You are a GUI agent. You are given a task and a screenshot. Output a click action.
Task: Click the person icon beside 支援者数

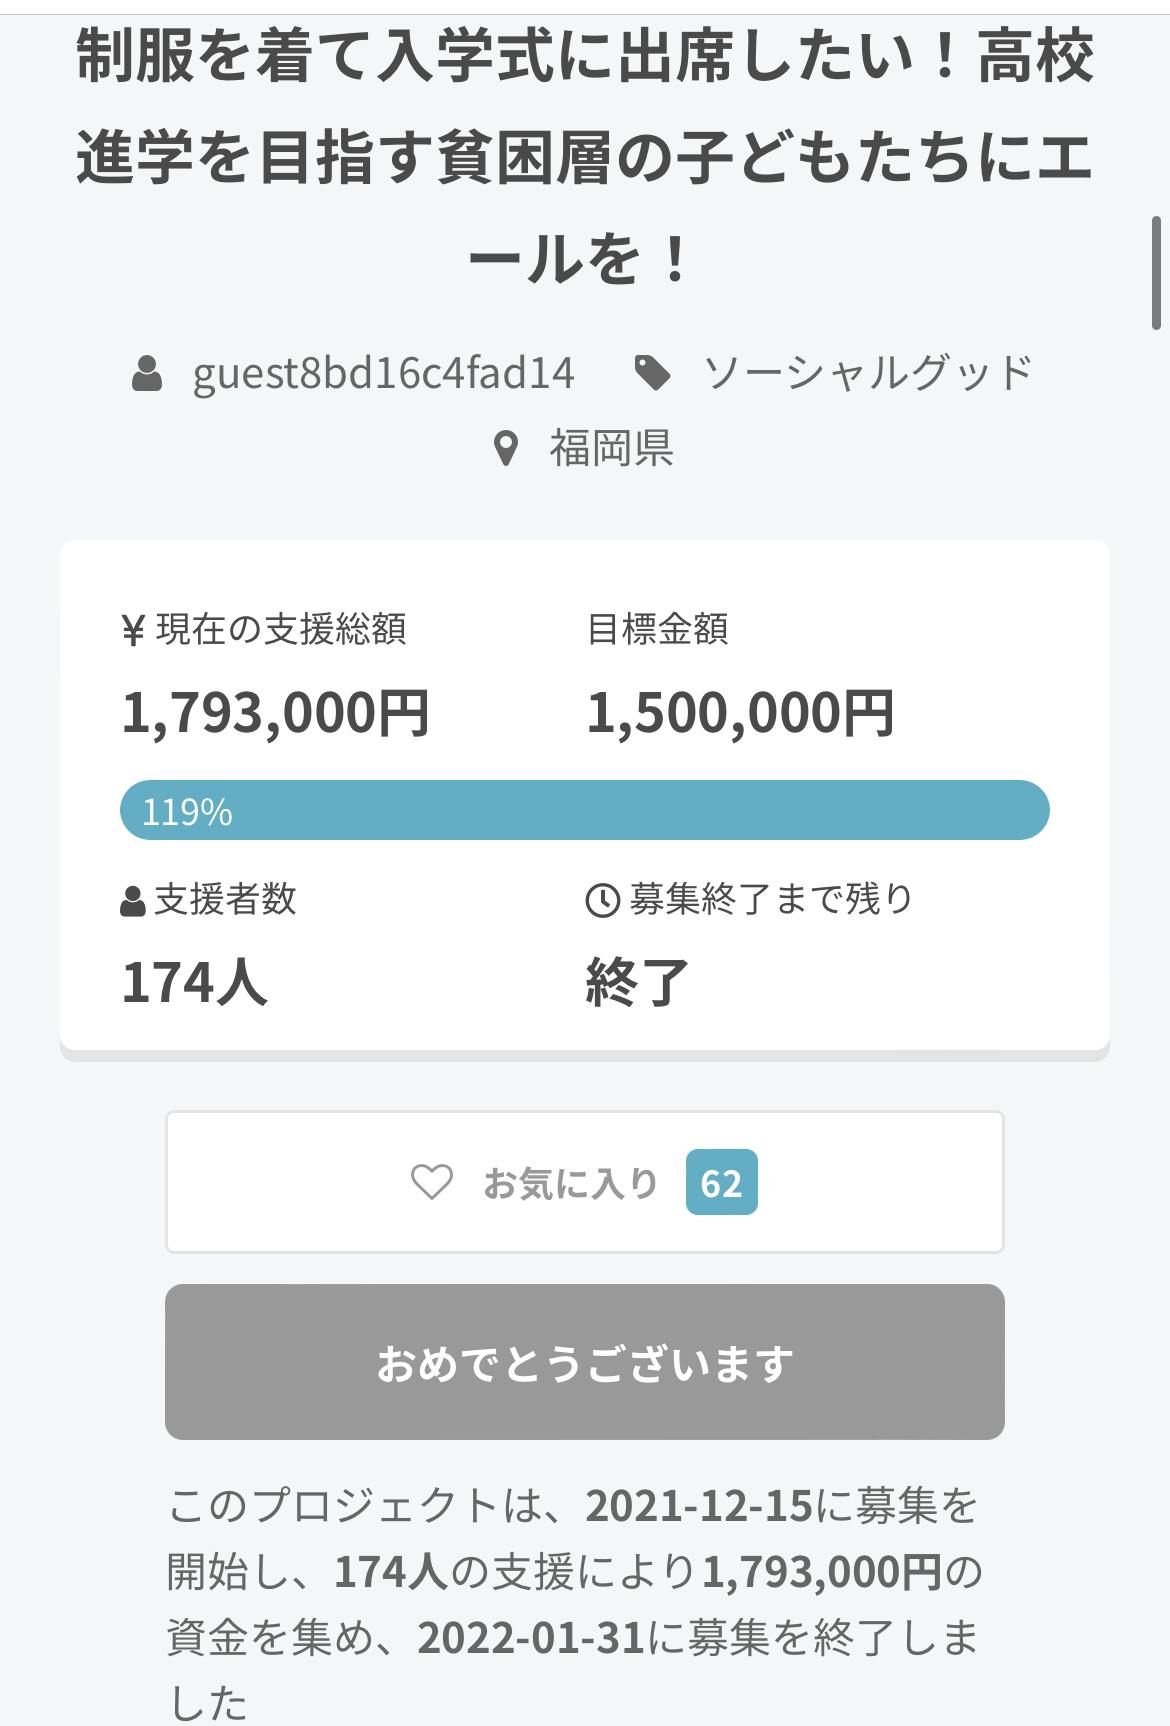coord(132,901)
